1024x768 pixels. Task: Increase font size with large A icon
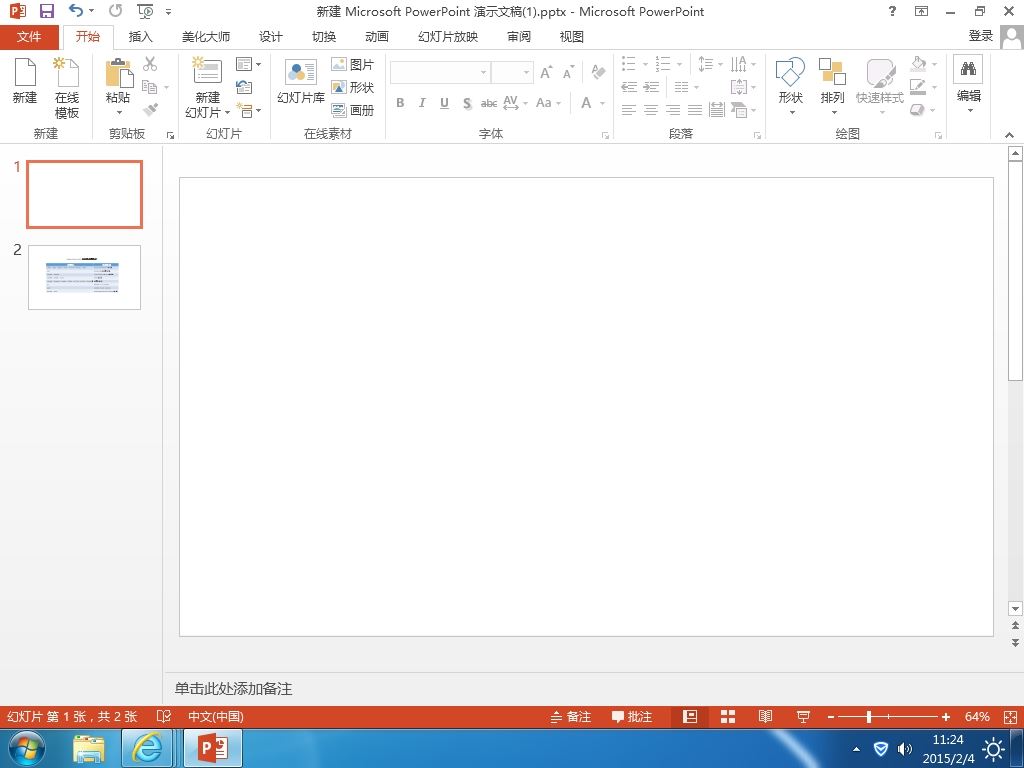546,72
